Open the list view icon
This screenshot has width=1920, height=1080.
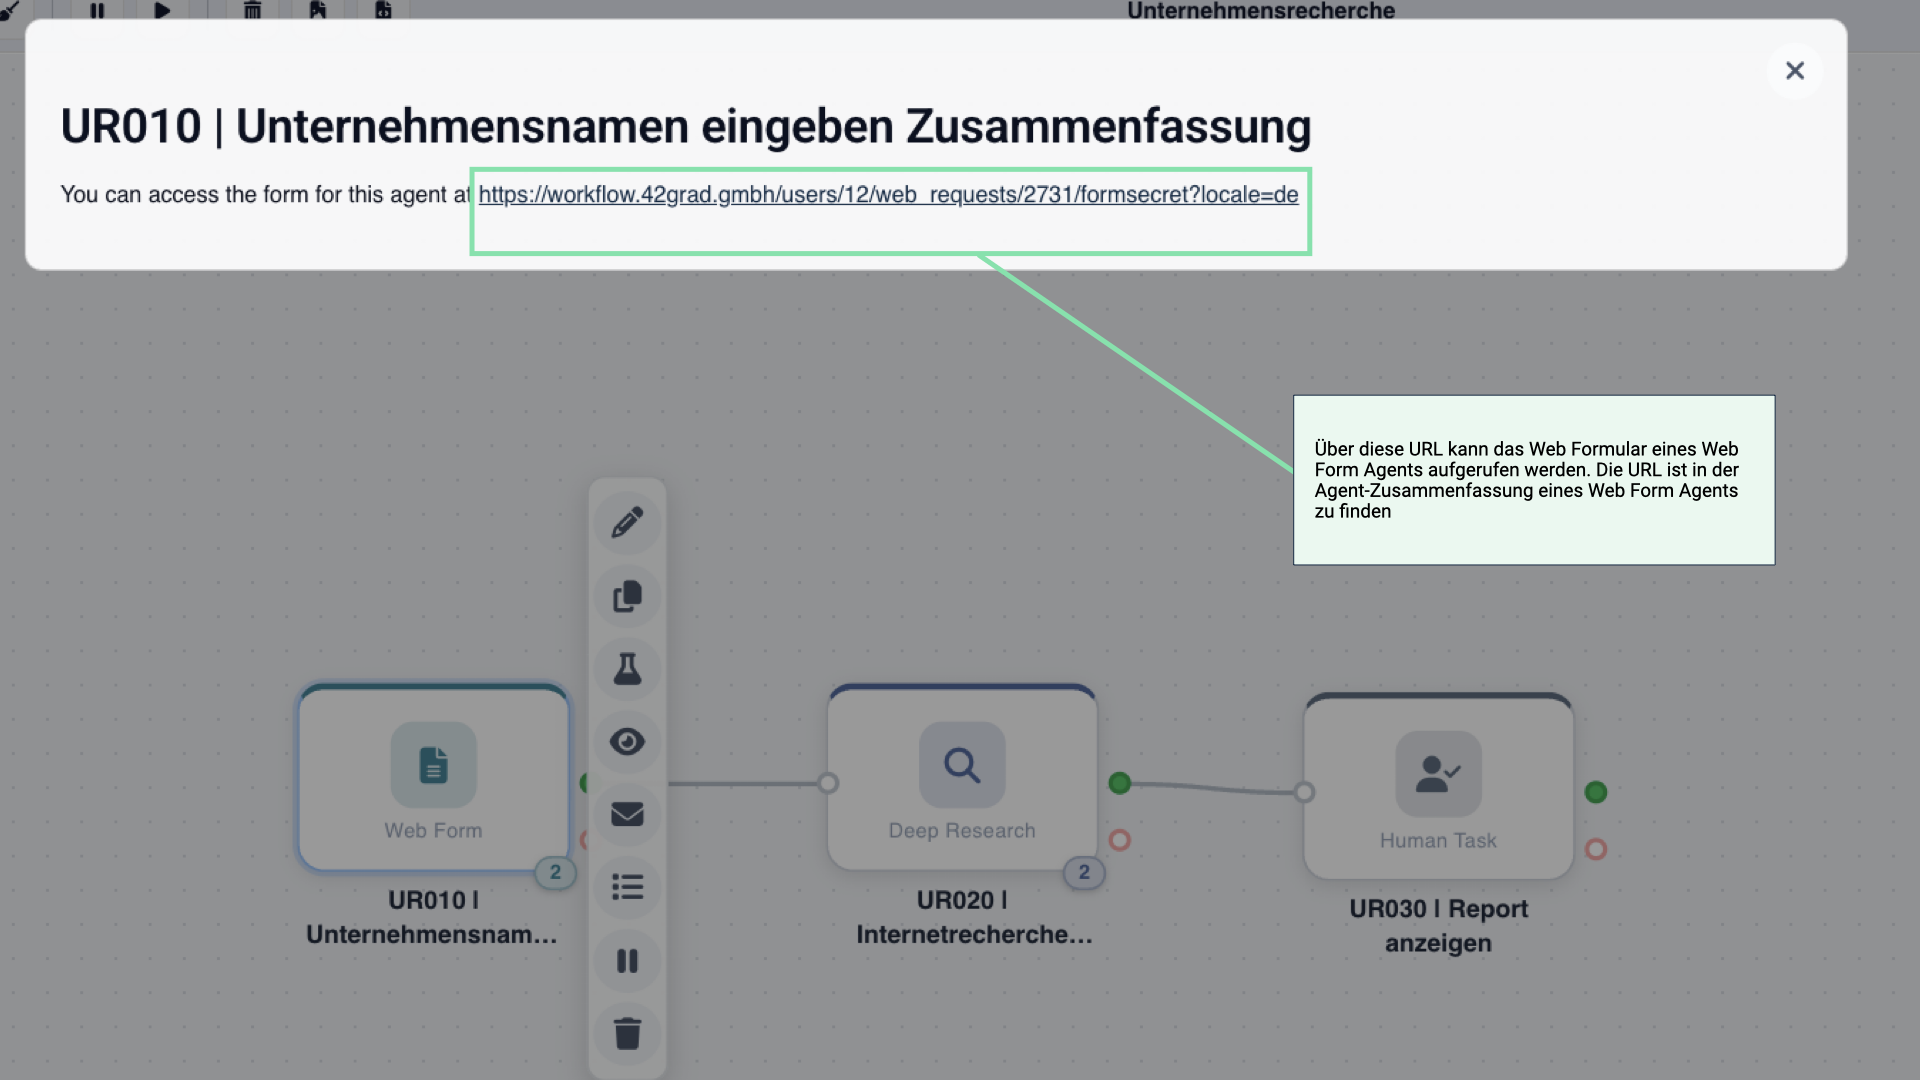click(x=627, y=887)
